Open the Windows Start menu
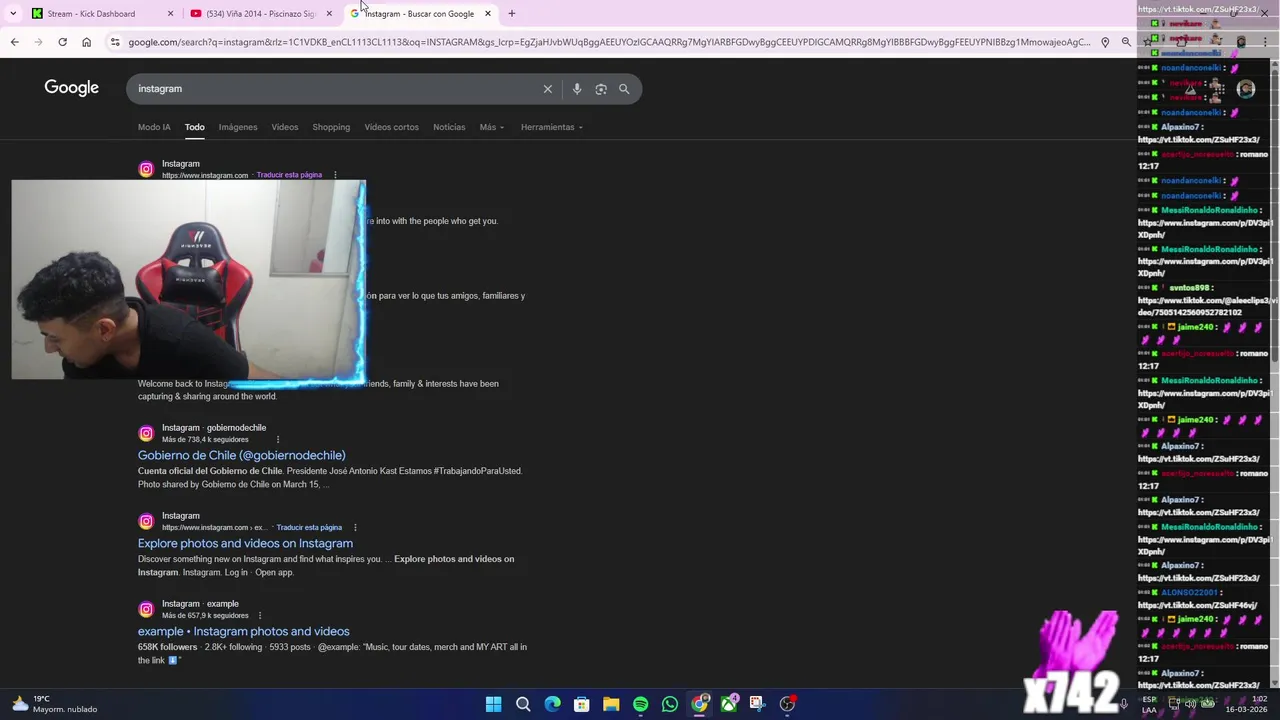The height and width of the screenshot is (720, 1280). click(x=493, y=704)
